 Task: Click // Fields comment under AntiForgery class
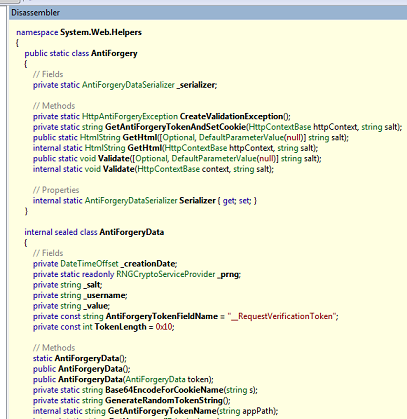(x=48, y=74)
